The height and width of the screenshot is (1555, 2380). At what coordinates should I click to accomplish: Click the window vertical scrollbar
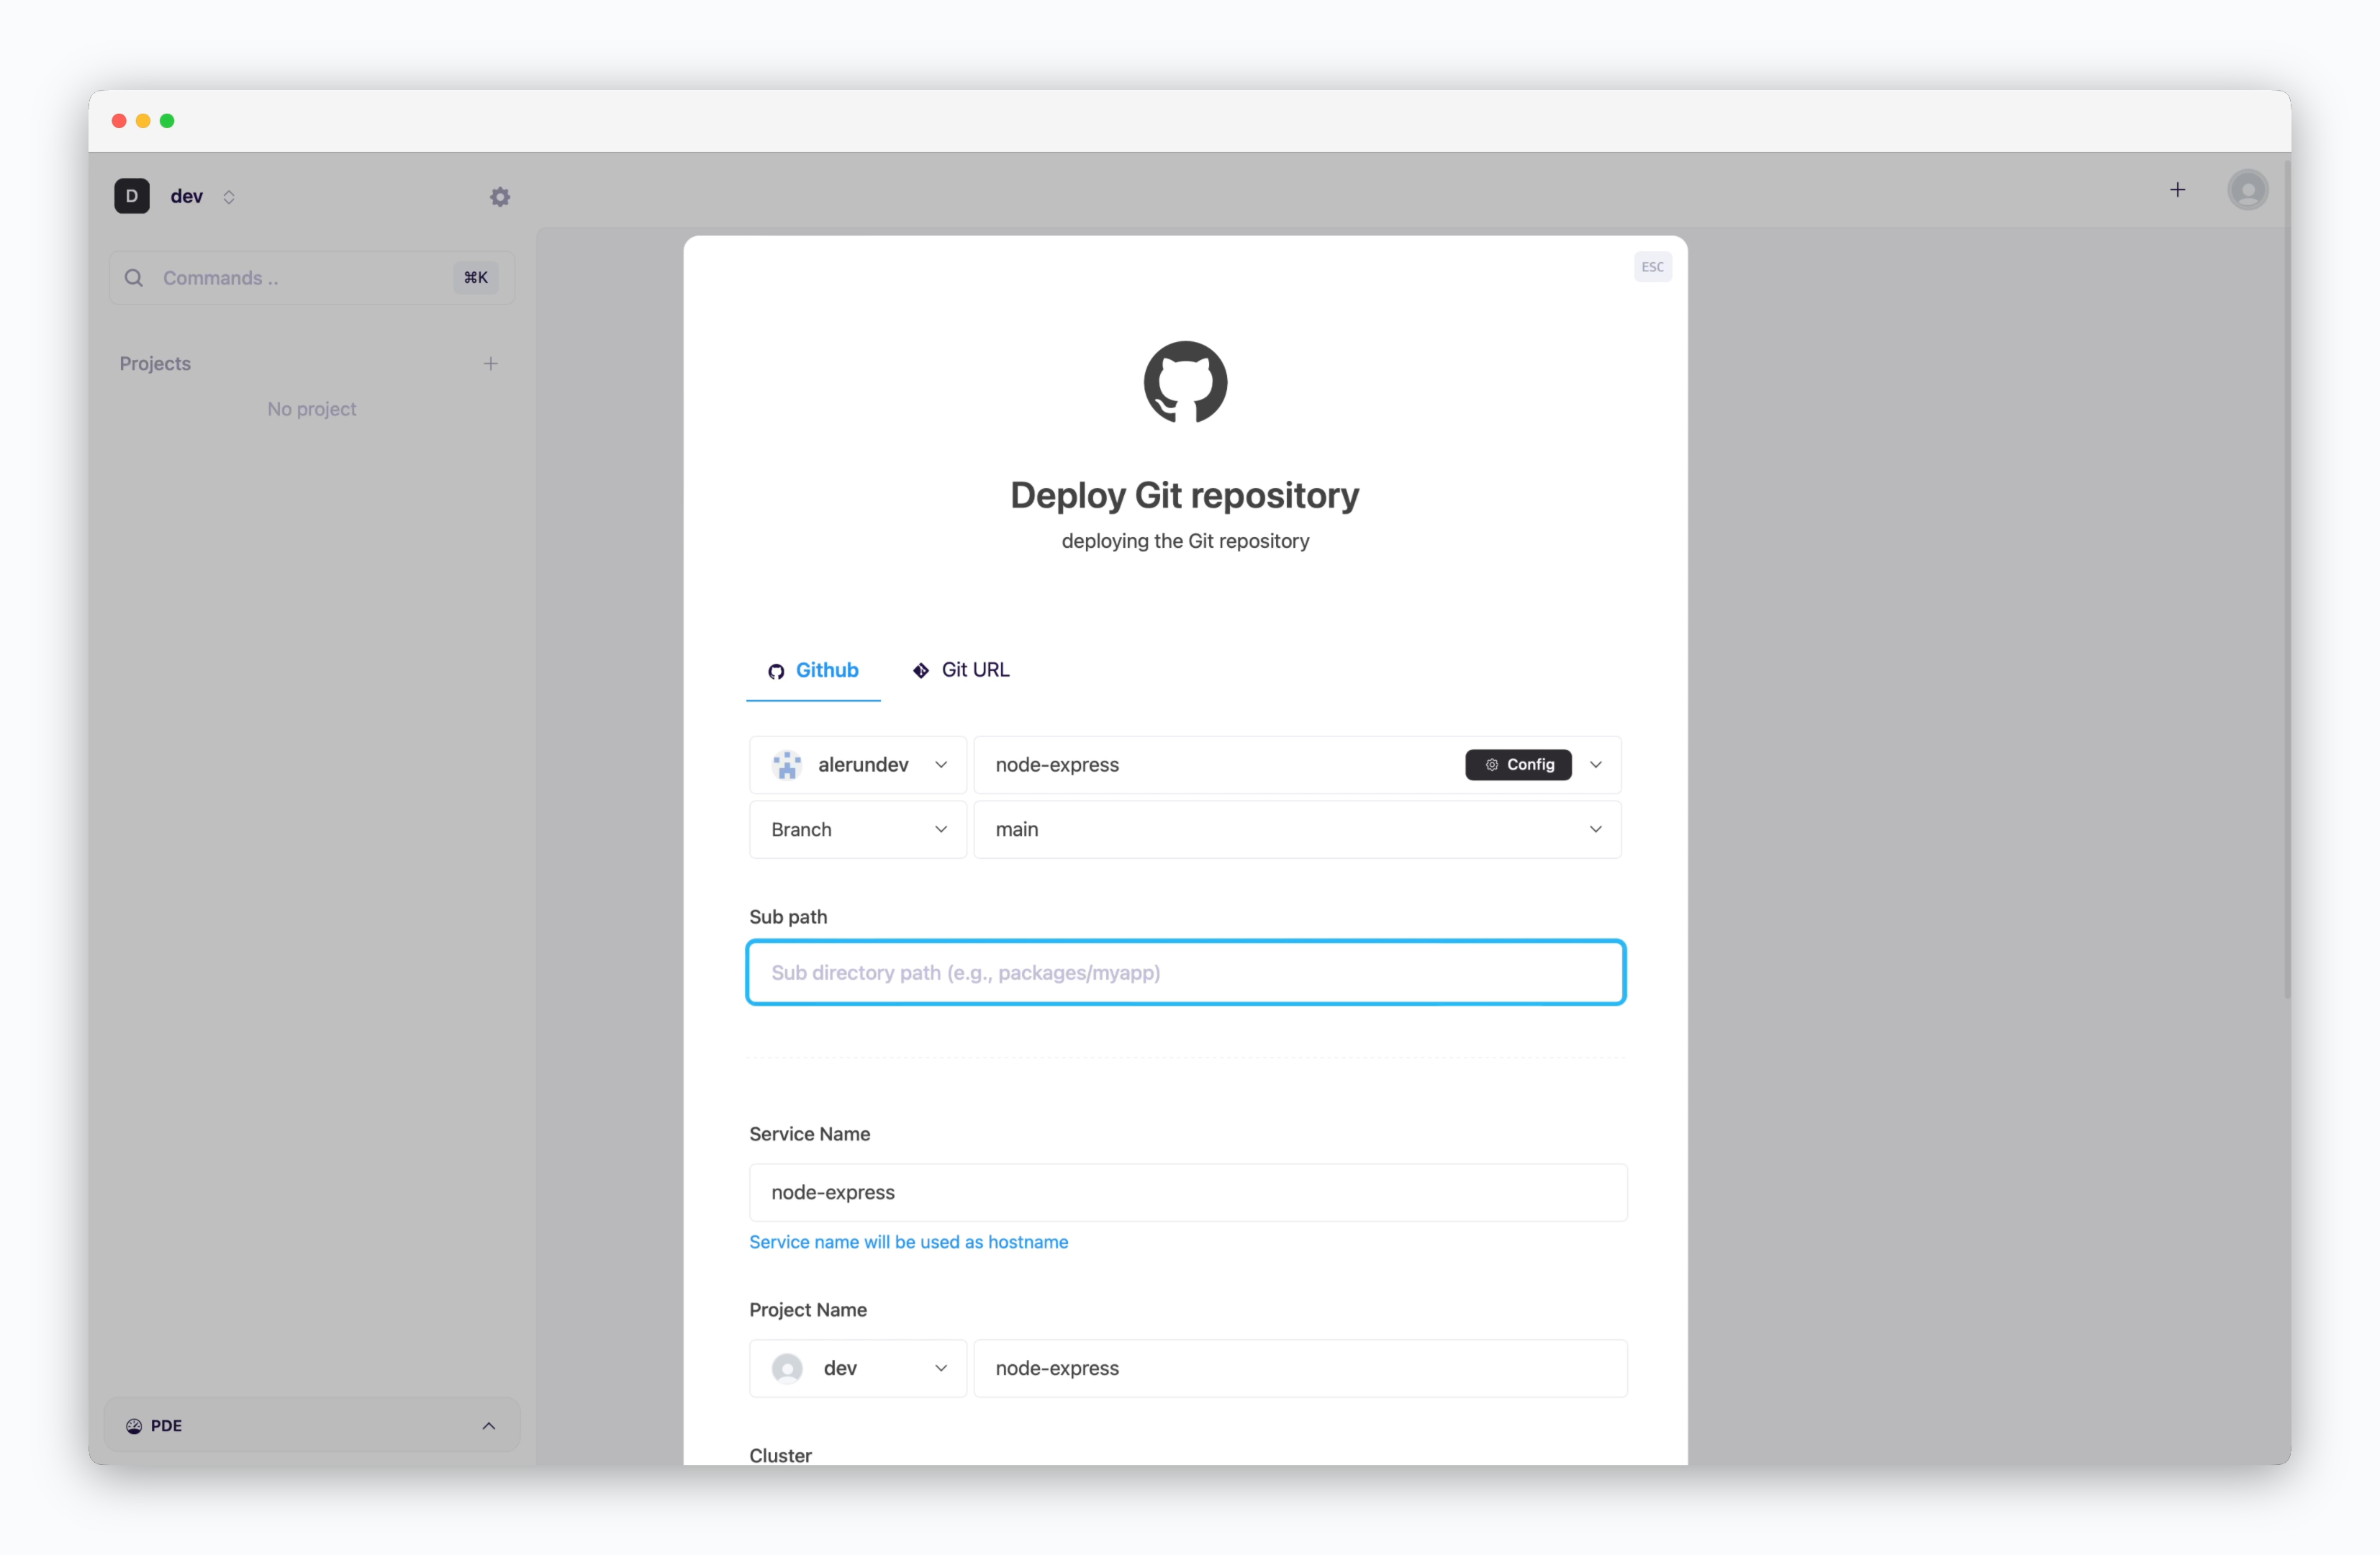coord(2287,580)
